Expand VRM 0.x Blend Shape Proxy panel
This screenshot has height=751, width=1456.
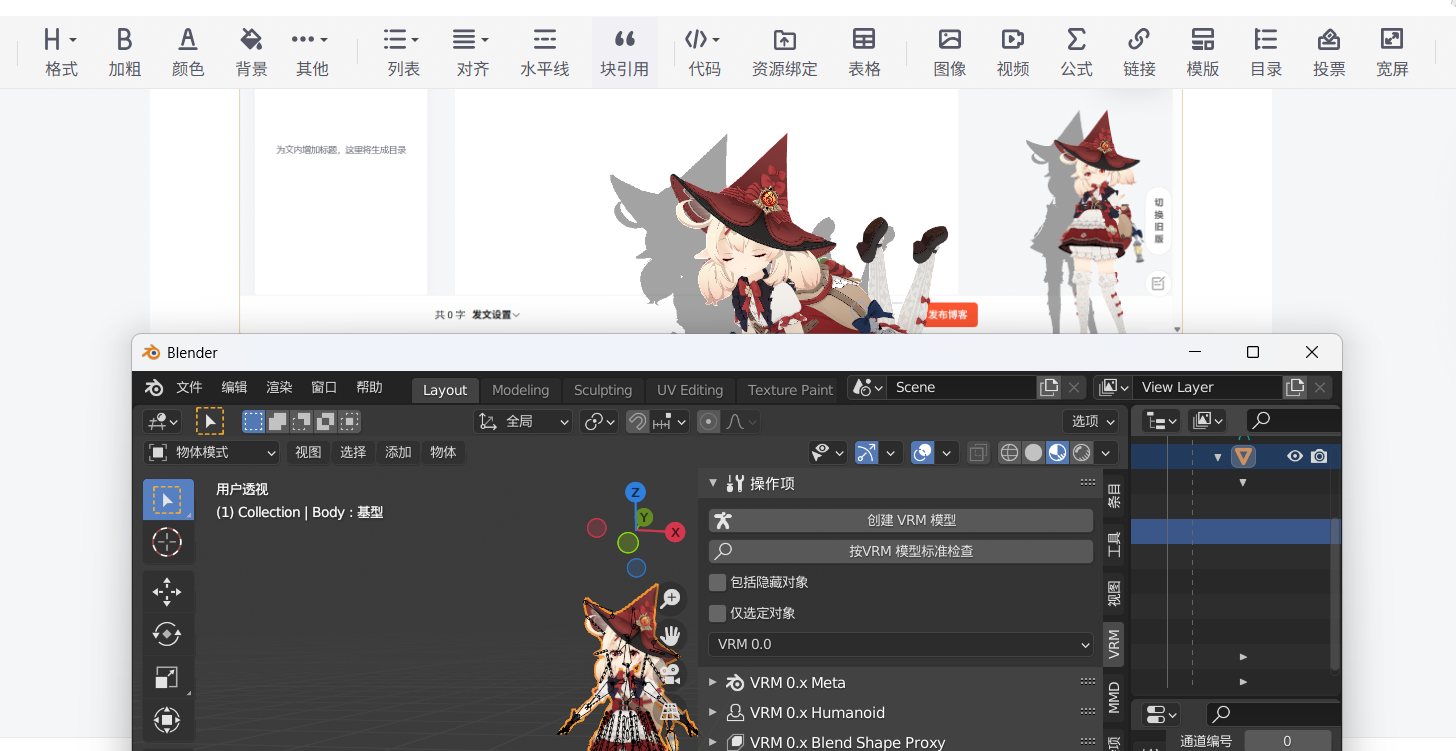(713, 742)
